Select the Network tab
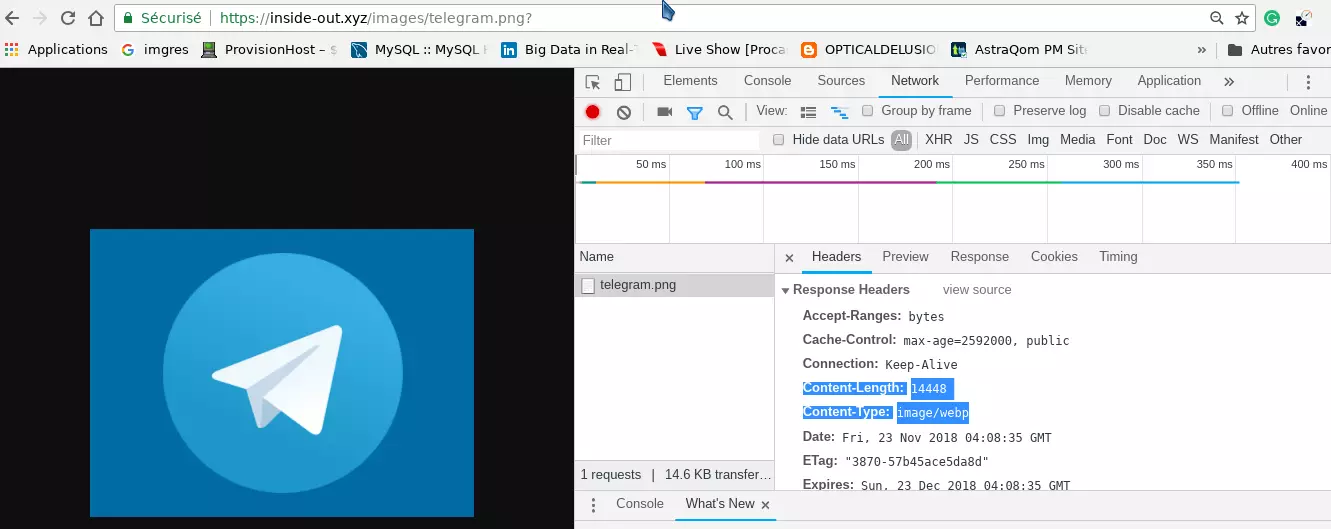Viewport: 1331px width, 529px height. click(915, 81)
